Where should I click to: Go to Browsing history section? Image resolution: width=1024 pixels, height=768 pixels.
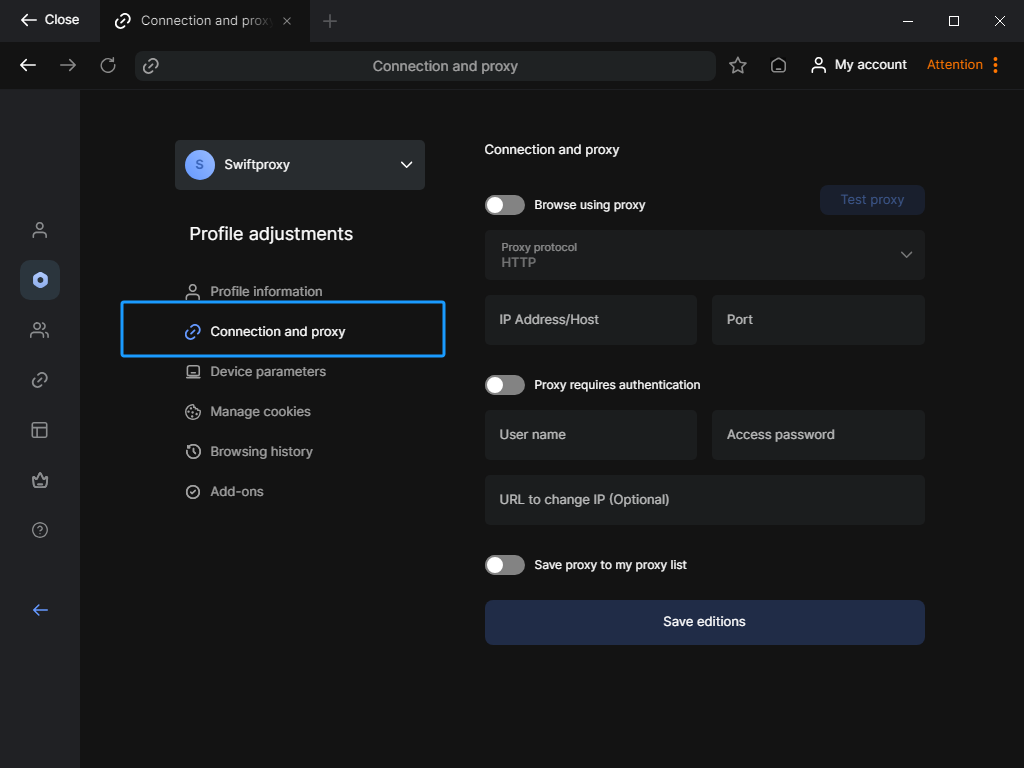261,452
